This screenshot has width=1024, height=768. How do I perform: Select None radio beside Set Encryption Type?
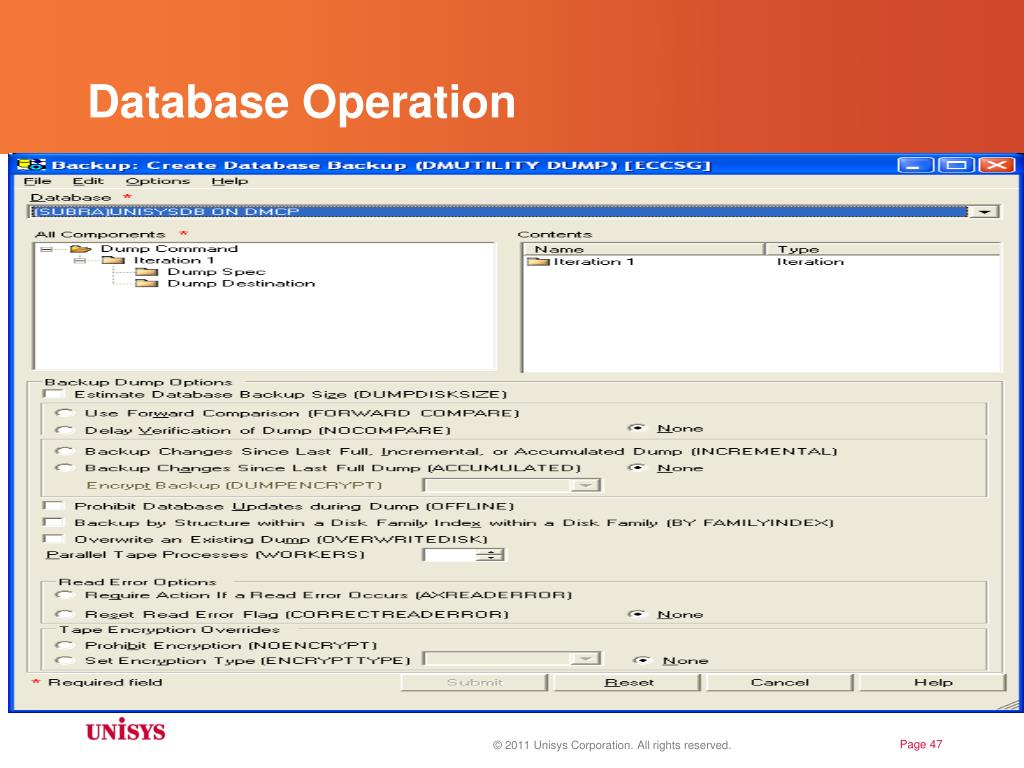pos(642,660)
